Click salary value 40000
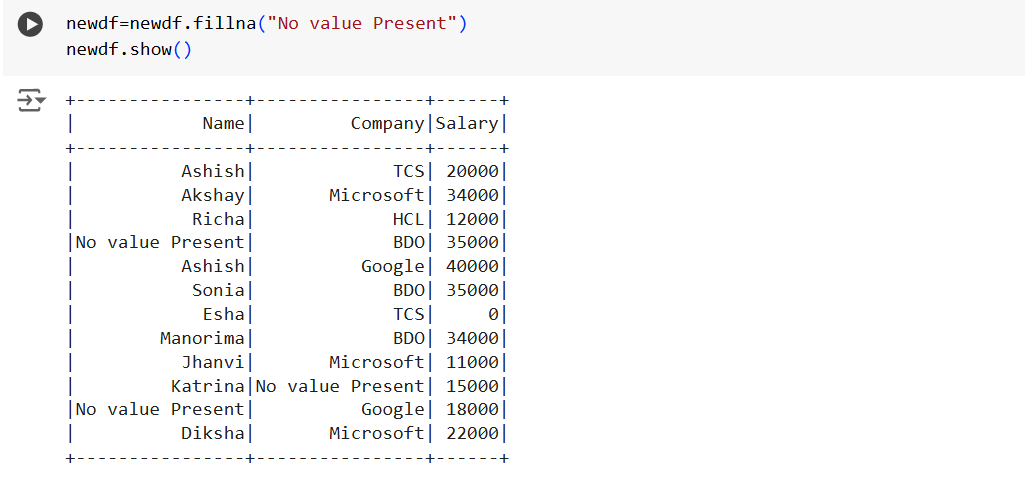The width and height of the screenshot is (1025, 485). point(472,266)
